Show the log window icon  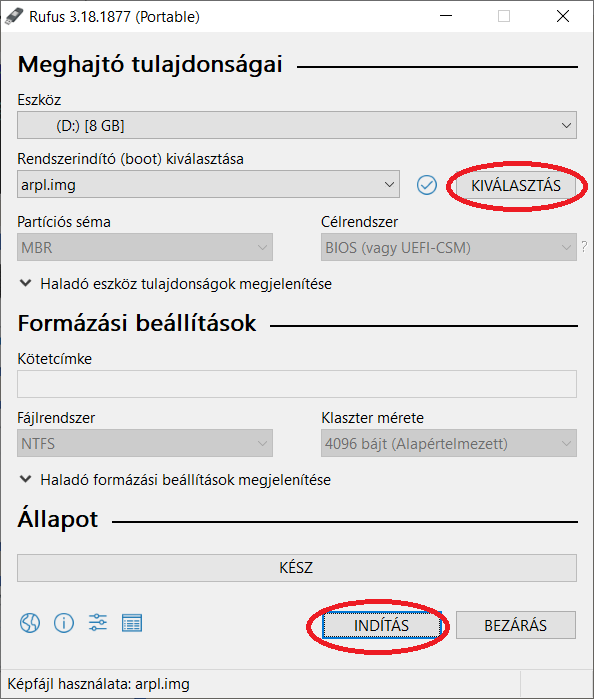(x=132, y=623)
